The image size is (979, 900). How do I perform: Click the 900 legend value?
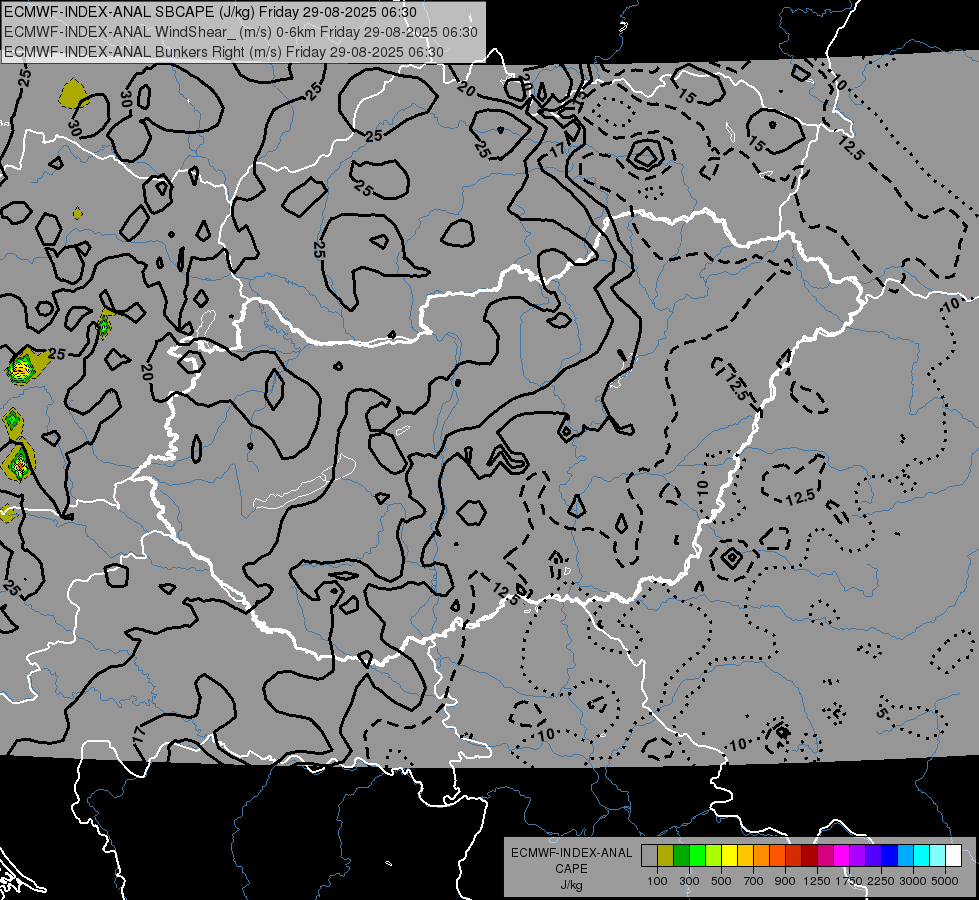(x=785, y=881)
